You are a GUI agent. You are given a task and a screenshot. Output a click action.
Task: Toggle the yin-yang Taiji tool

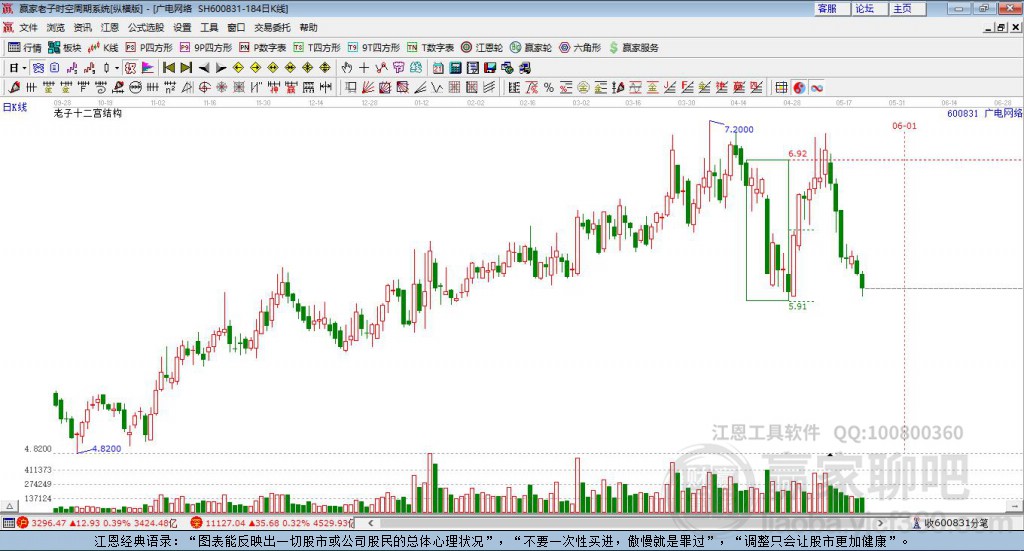point(799,87)
